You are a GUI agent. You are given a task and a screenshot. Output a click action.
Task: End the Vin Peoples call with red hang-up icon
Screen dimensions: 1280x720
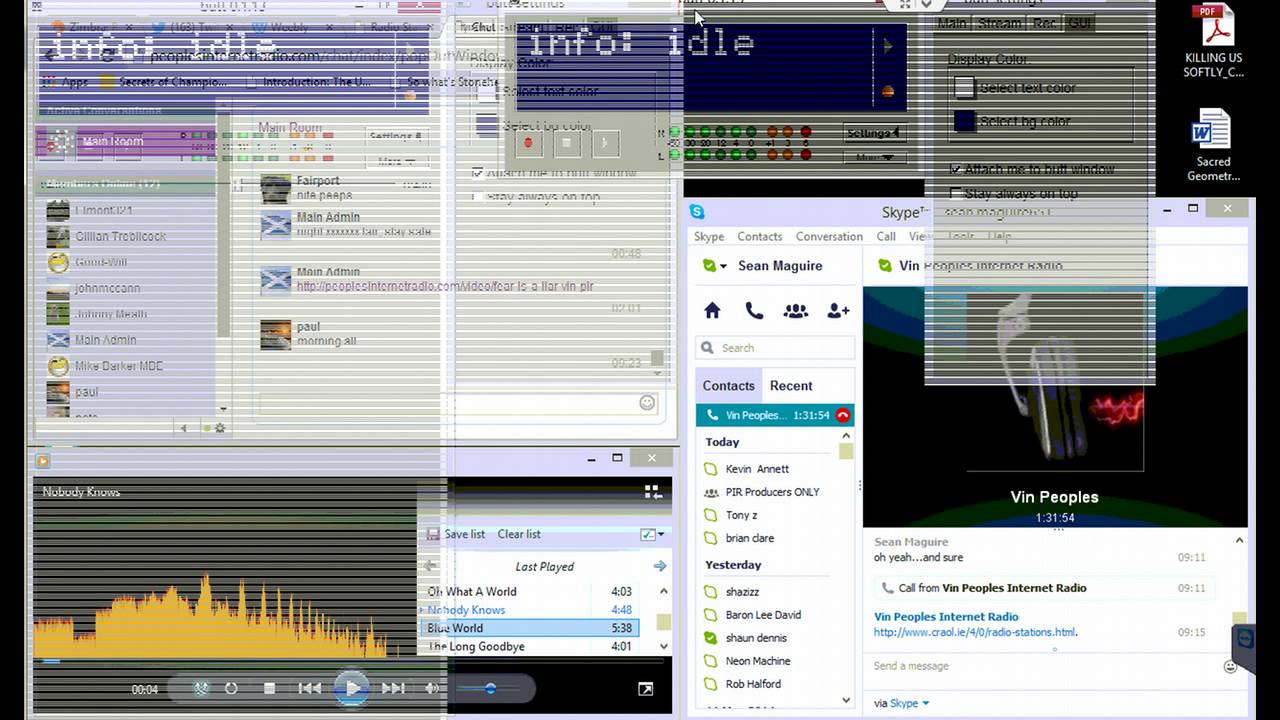[x=843, y=415]
